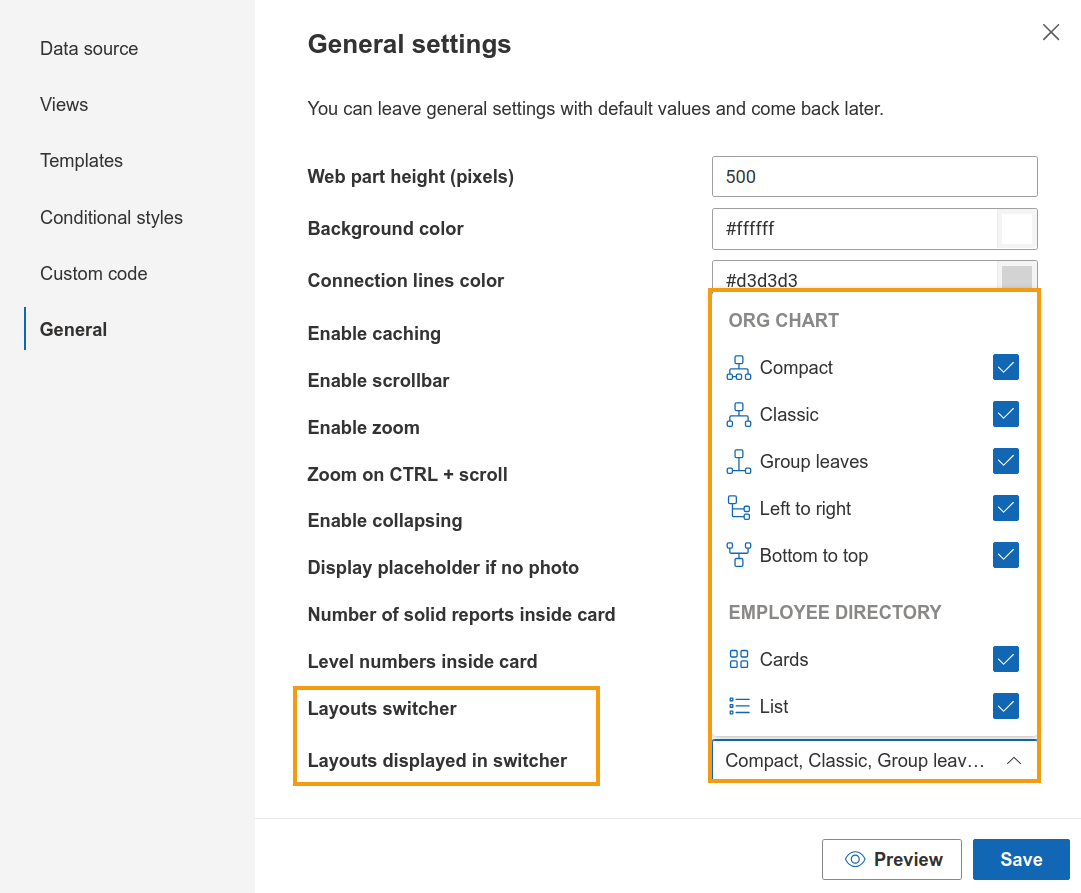Click the Zoom on CTRL + scroll label

407,474
